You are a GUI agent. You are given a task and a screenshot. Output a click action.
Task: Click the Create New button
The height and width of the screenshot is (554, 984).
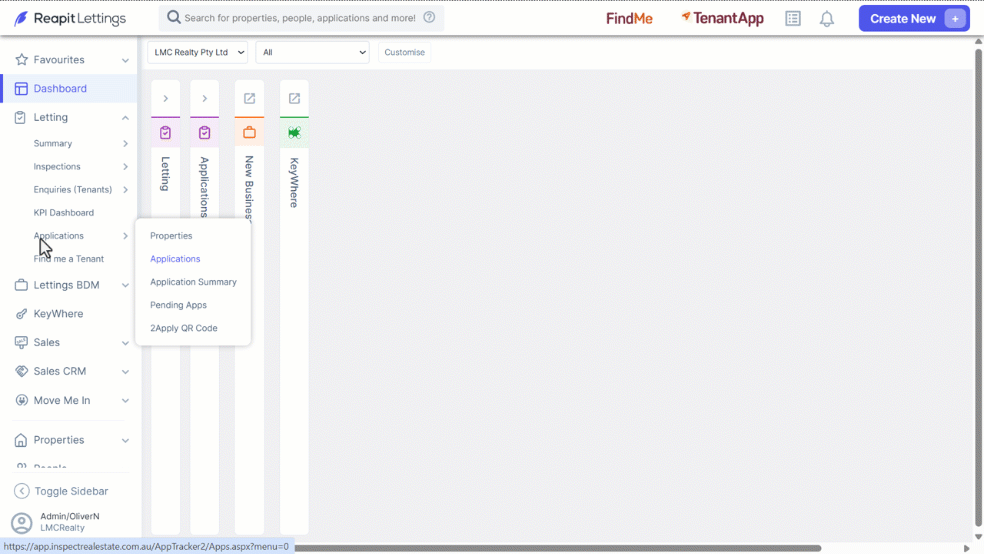pos(914,18)
